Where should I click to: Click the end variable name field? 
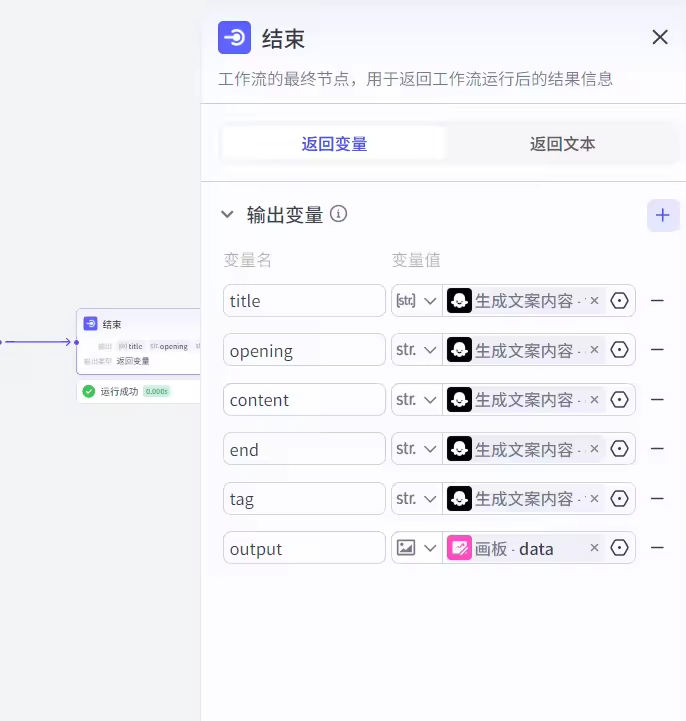(304, 449)
